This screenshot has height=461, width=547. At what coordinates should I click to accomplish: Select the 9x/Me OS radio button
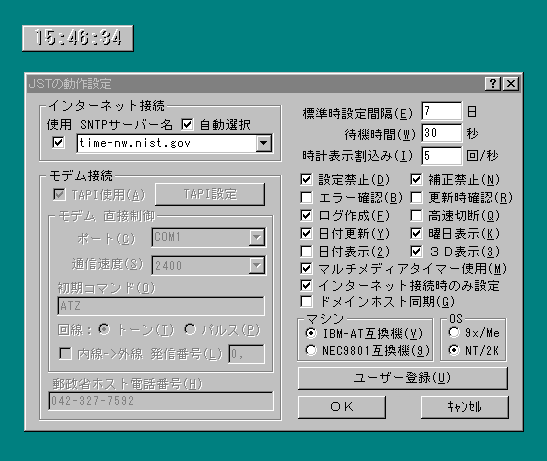click(x=454, y=332)
